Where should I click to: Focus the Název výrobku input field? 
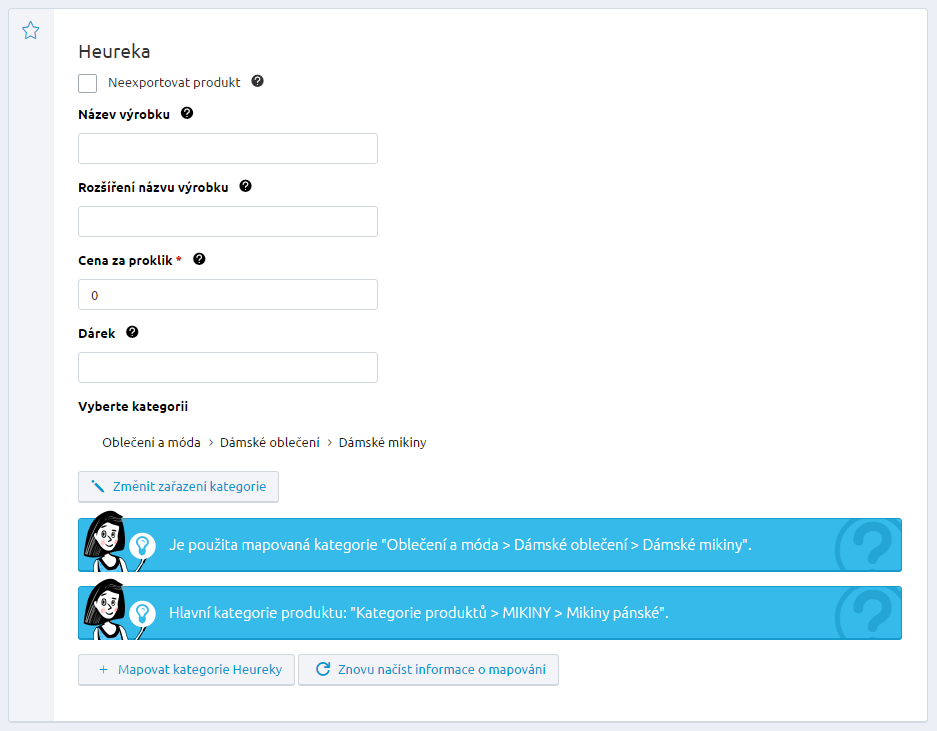click(228, 148)
